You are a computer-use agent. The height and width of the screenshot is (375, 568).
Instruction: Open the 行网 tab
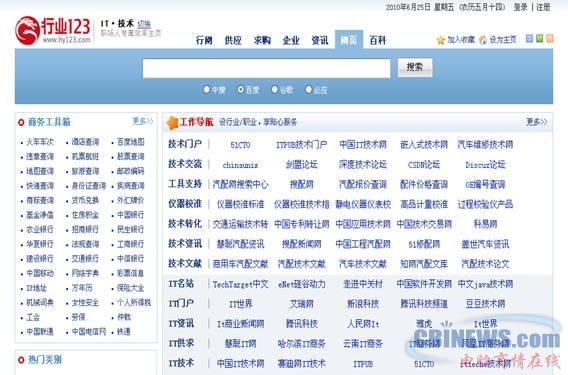[204, 40]
